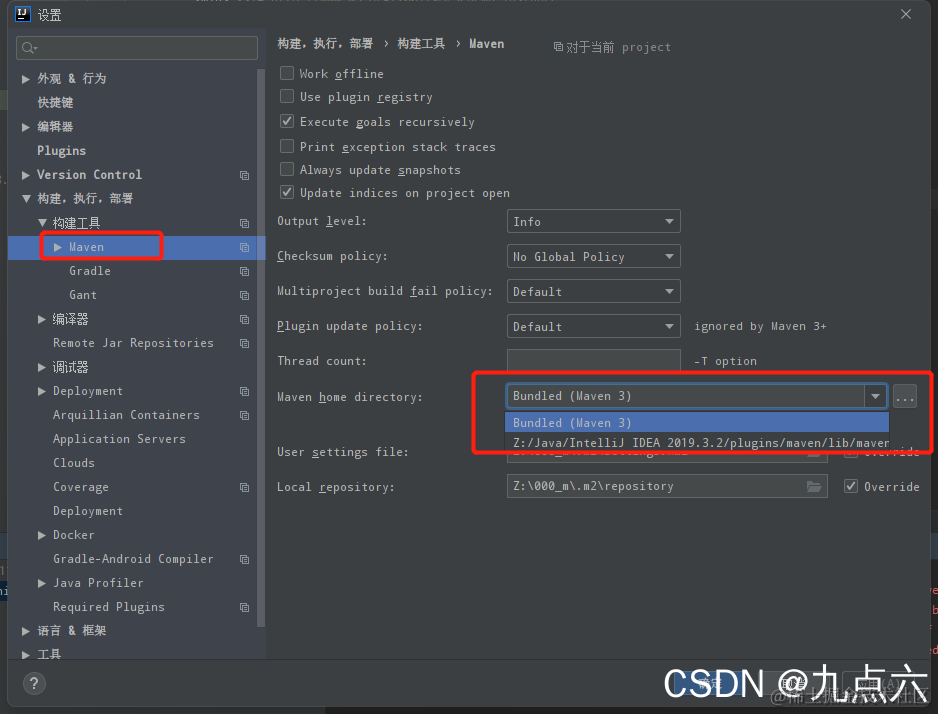Click project-scope icon on the Maven row

[244, 247]
